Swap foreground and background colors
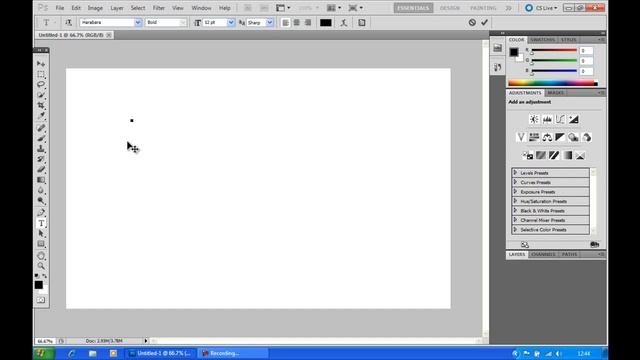The height and width of the screenshot is (360, 640). [x=45, y=276]
